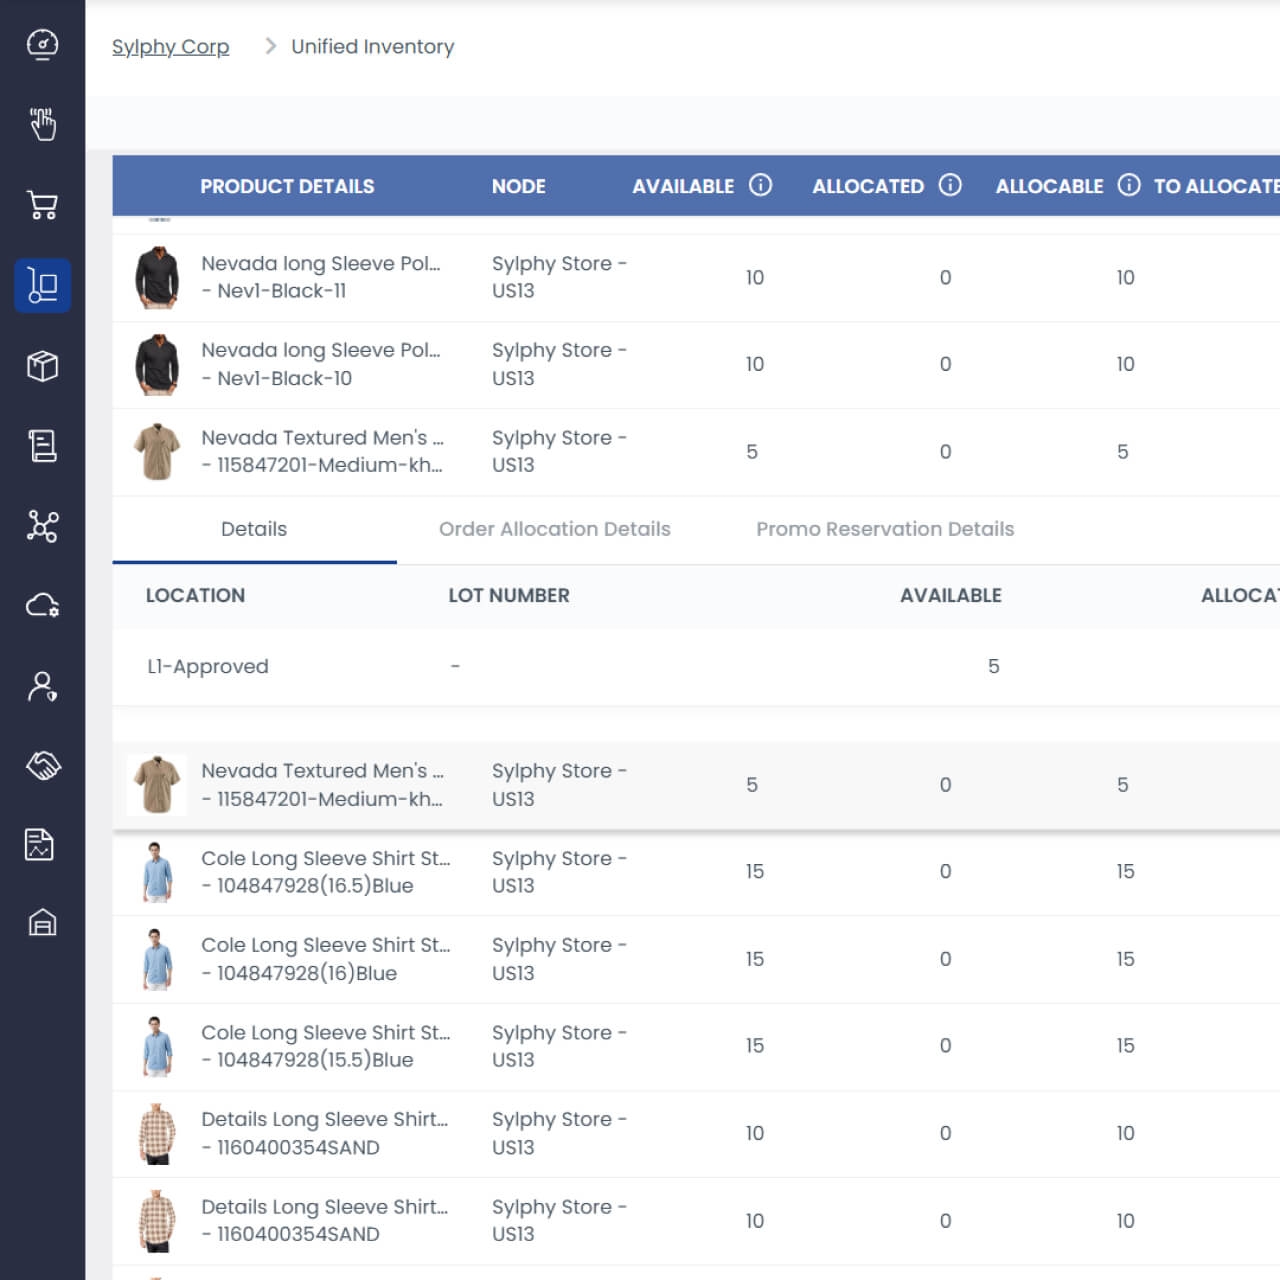Screen dimensions: 1280x1280
Task: Select the Details tab
Action: (254, 529)
